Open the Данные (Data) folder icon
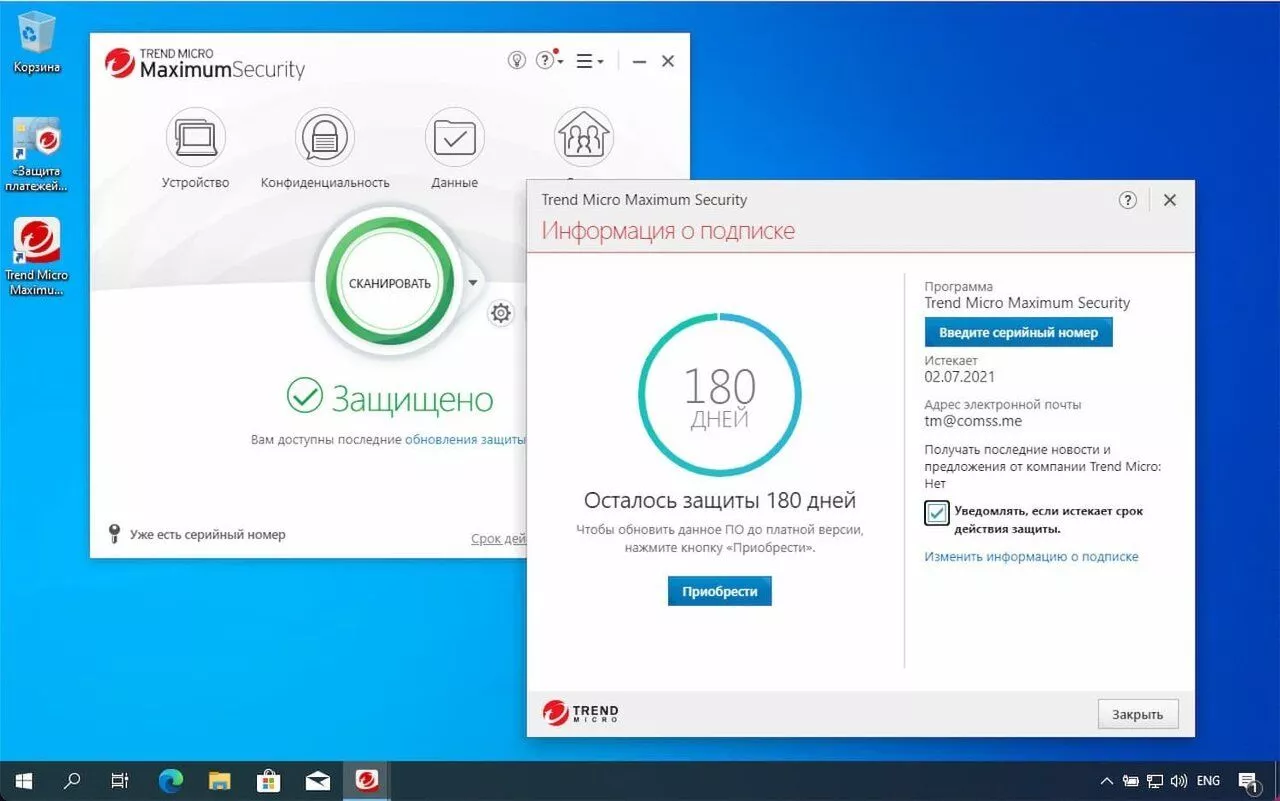1280x801 pixels. tap(455, 137)
